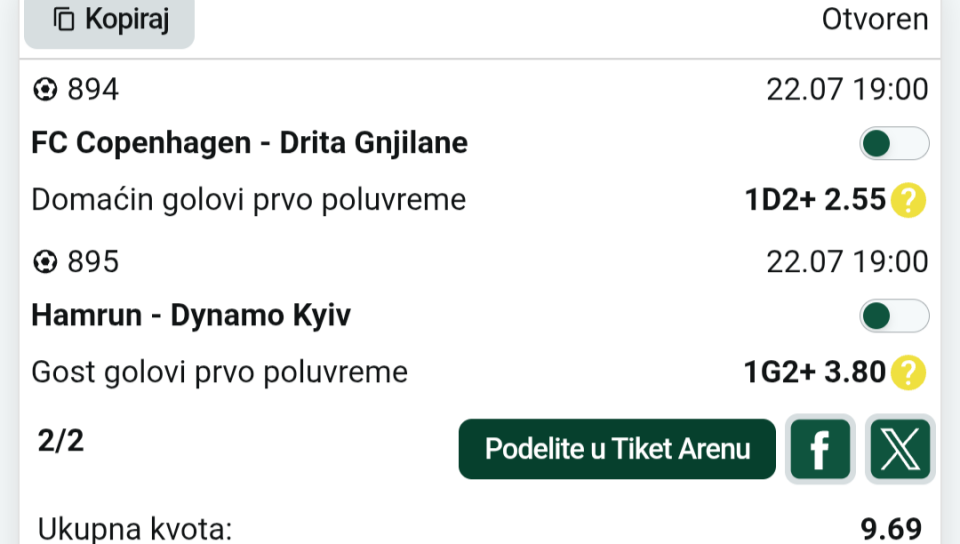Share the ticket on X
960x544 pixels.
coord(900,449)
